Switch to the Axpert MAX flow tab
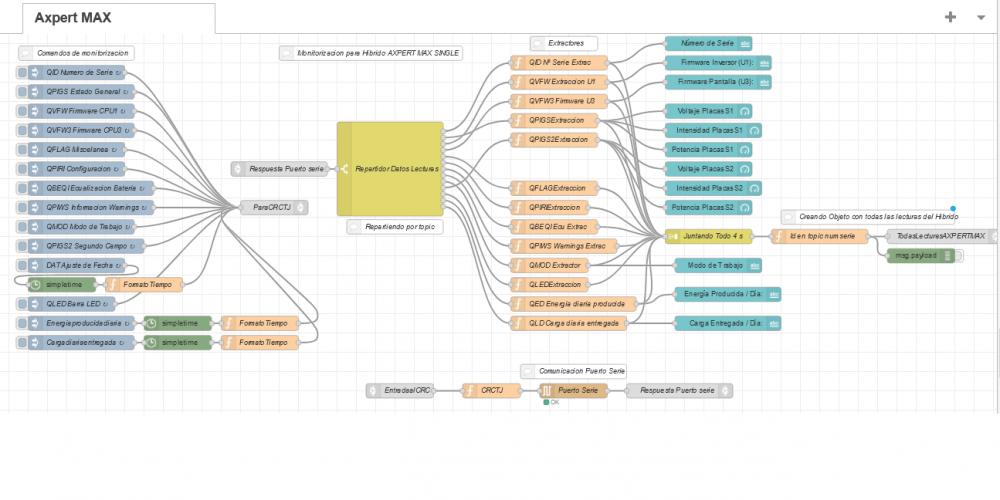 [x=119, y=18]
